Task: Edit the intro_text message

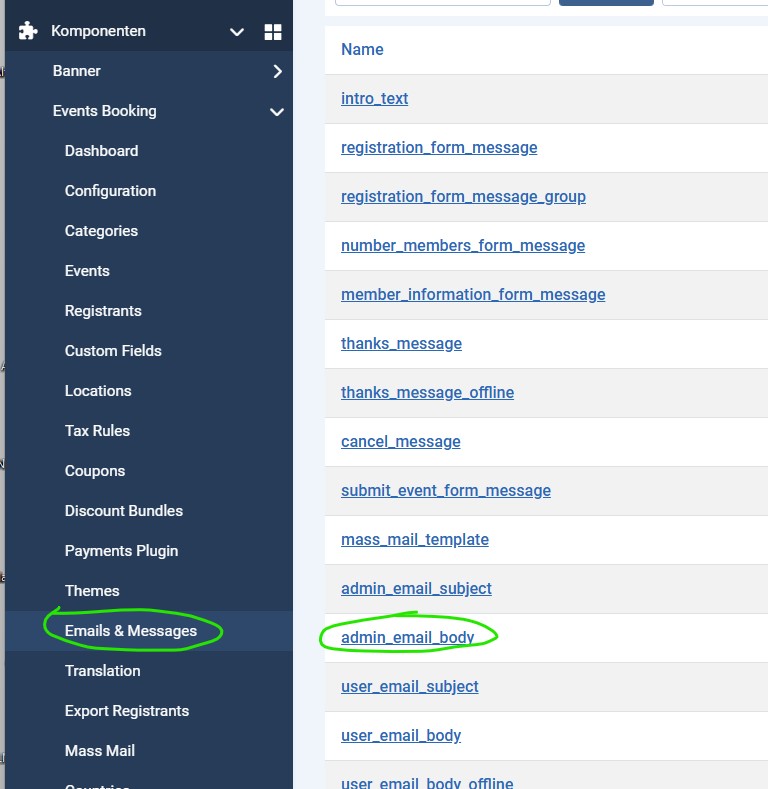Action: coord(374,98)
